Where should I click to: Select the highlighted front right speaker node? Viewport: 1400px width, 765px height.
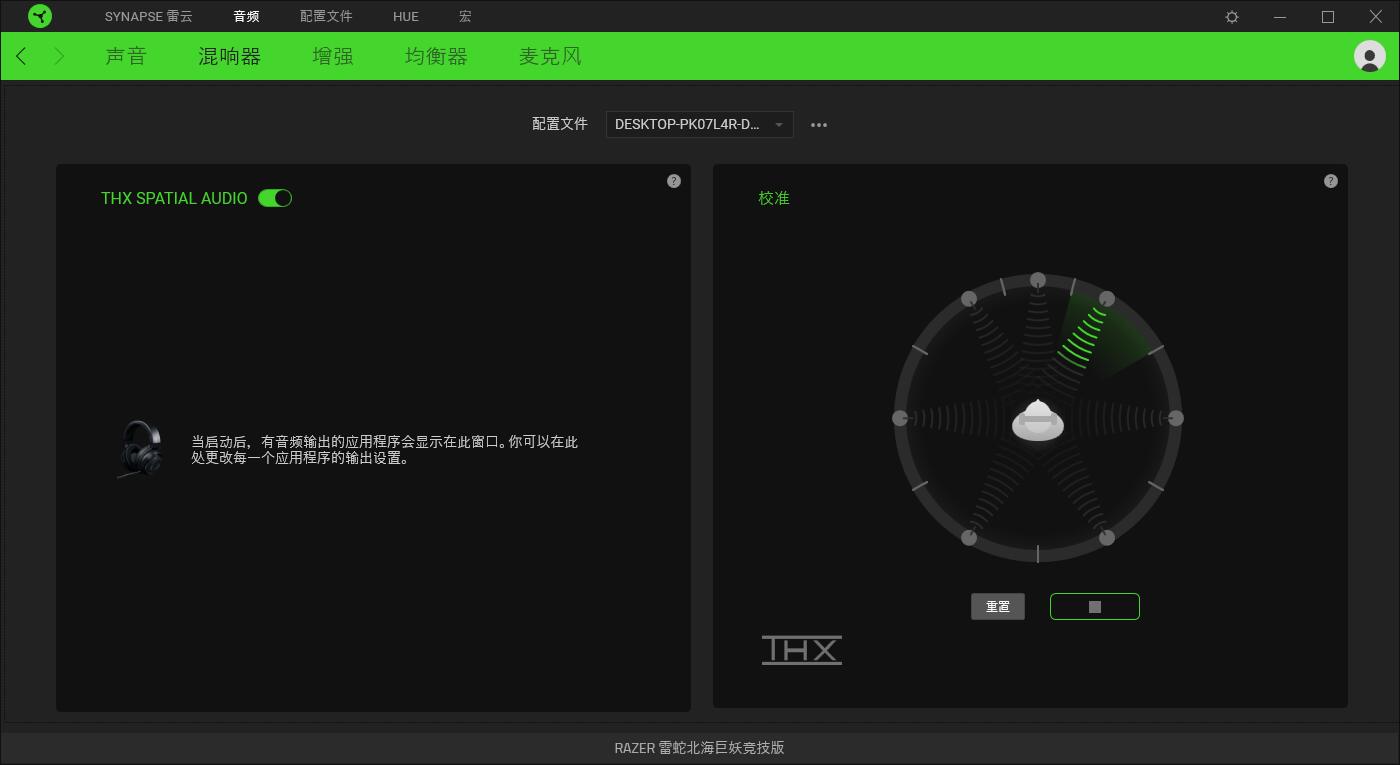coord(1107,299)
